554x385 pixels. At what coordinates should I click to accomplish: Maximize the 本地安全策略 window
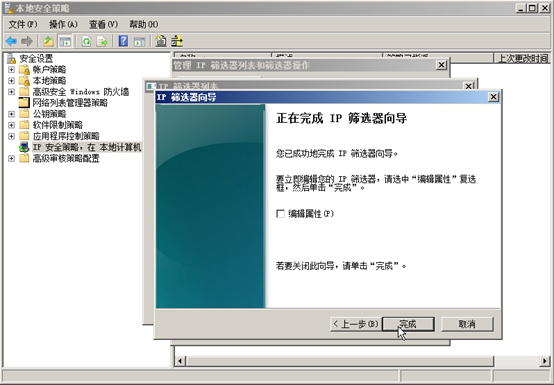pos(532,8)
